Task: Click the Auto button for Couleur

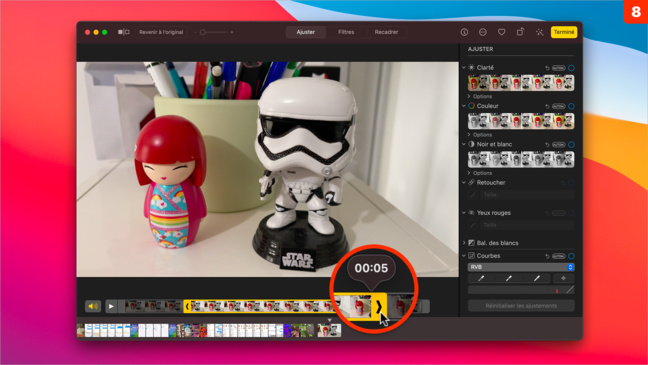Action: tap(559, 106)
